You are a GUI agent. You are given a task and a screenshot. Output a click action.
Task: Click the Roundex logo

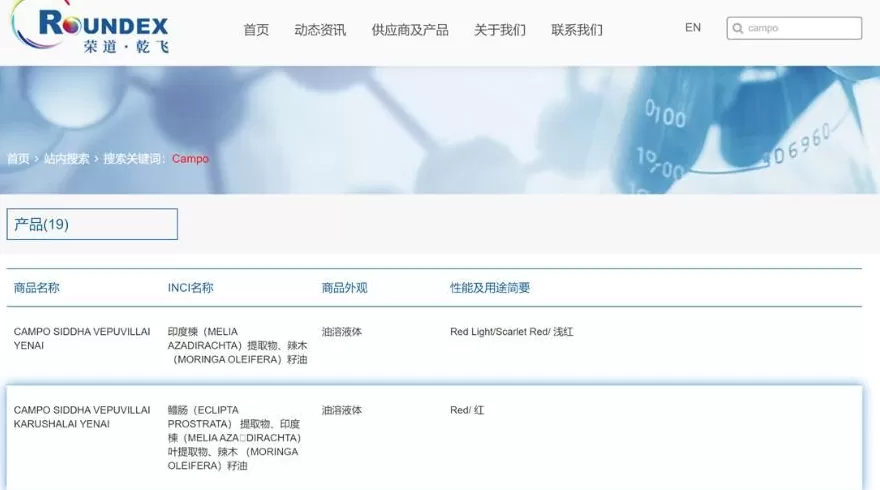(91, 28)
